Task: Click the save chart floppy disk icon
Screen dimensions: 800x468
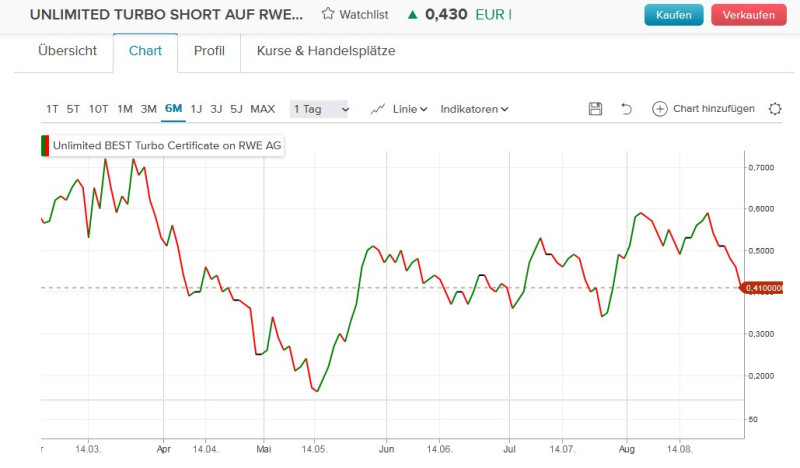Action: (595, 109)
